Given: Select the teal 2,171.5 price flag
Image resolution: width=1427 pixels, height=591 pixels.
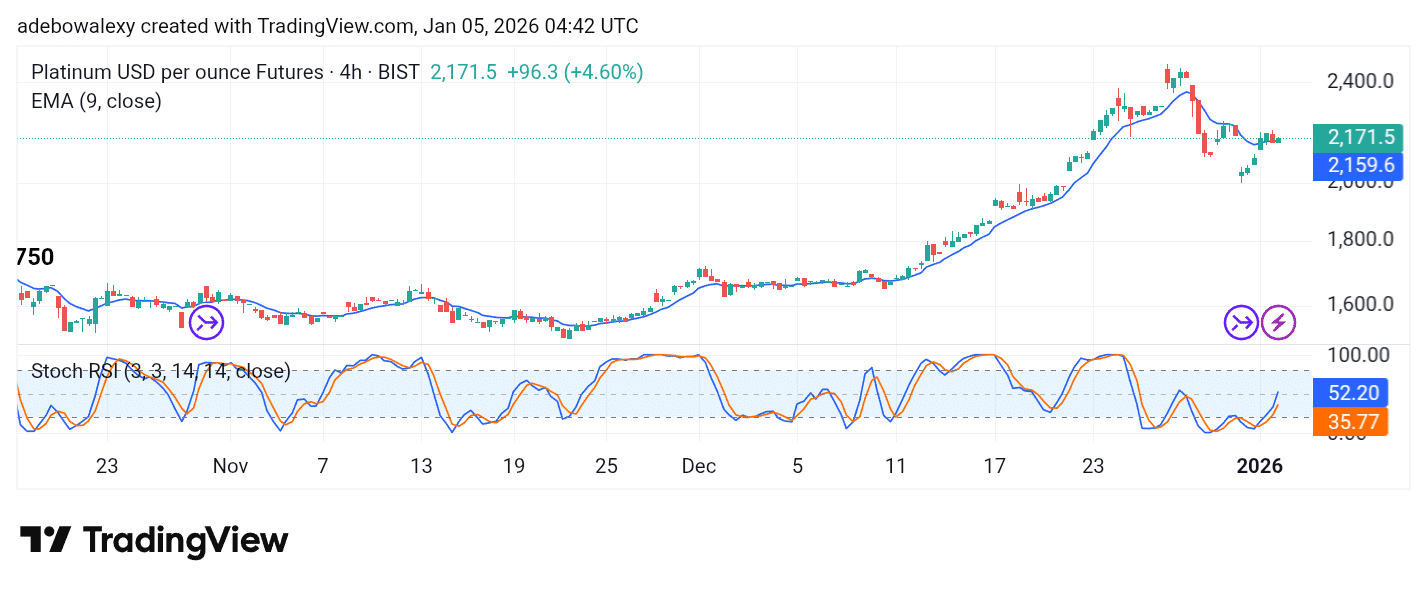Looking at the screenshot, I should pos(1357,137).
